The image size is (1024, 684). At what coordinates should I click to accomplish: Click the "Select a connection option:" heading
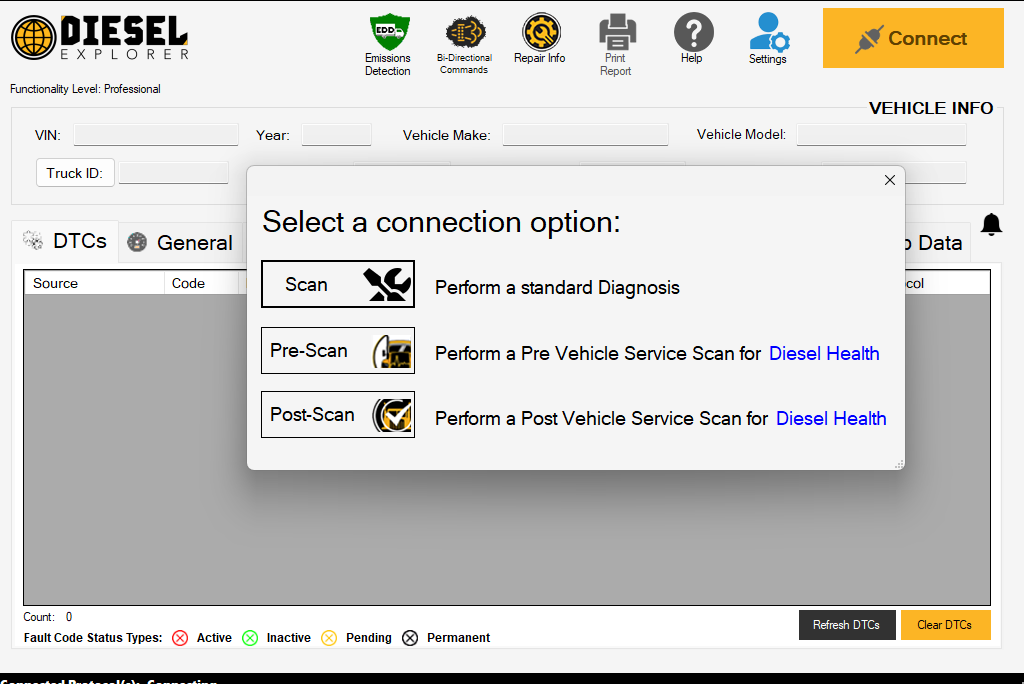(x=441, y=222)
